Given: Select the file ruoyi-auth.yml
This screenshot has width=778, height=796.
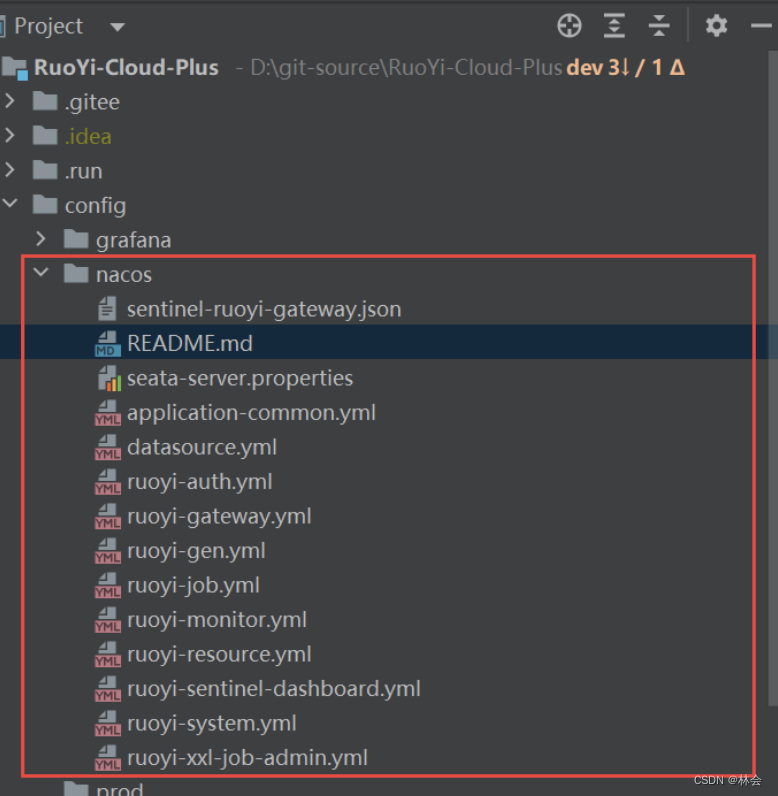Looking at the screenshot, I should pyautogui.click(x=199, y=482).
